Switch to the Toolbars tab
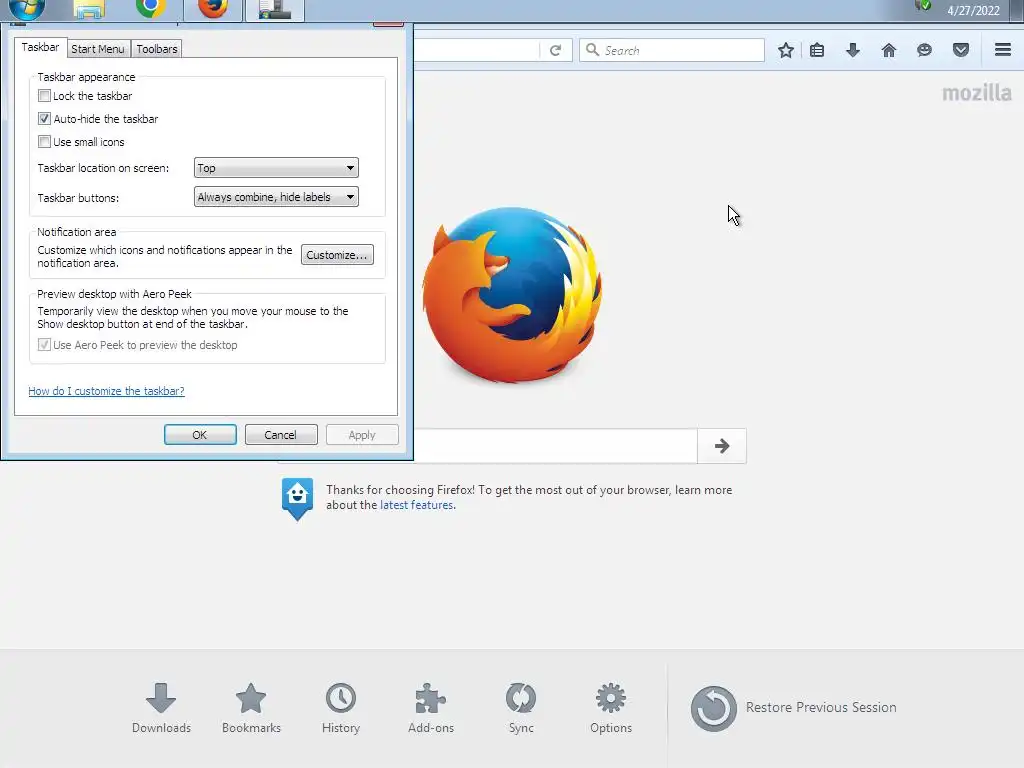Viewport: 1024px width, 768px height. [x=157, y=49]
